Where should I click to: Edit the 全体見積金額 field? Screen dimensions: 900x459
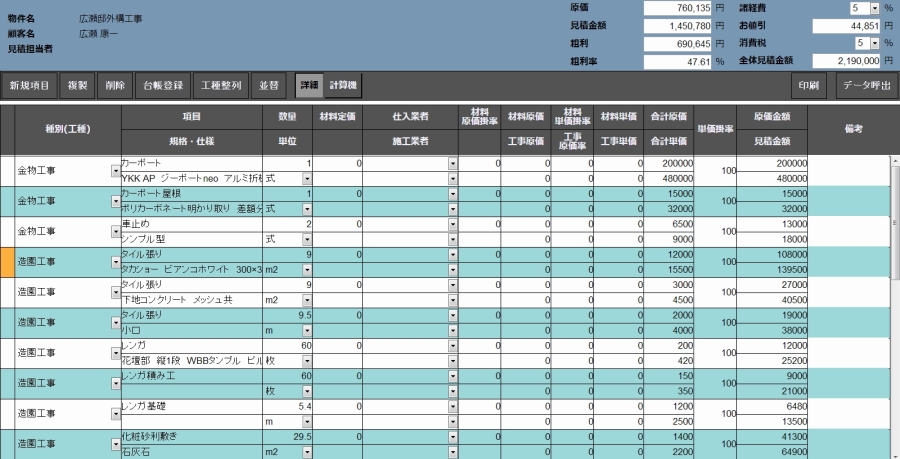click(x=847, y=60)
